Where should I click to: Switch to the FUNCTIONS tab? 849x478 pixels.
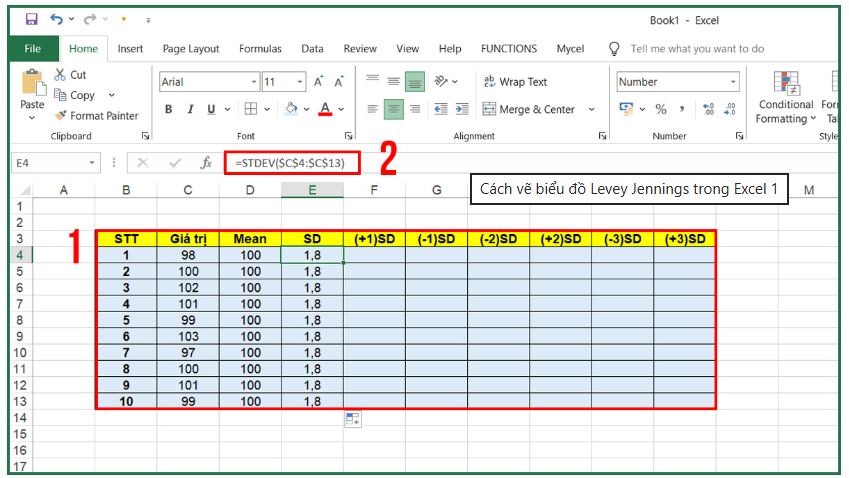pos(509,49)
